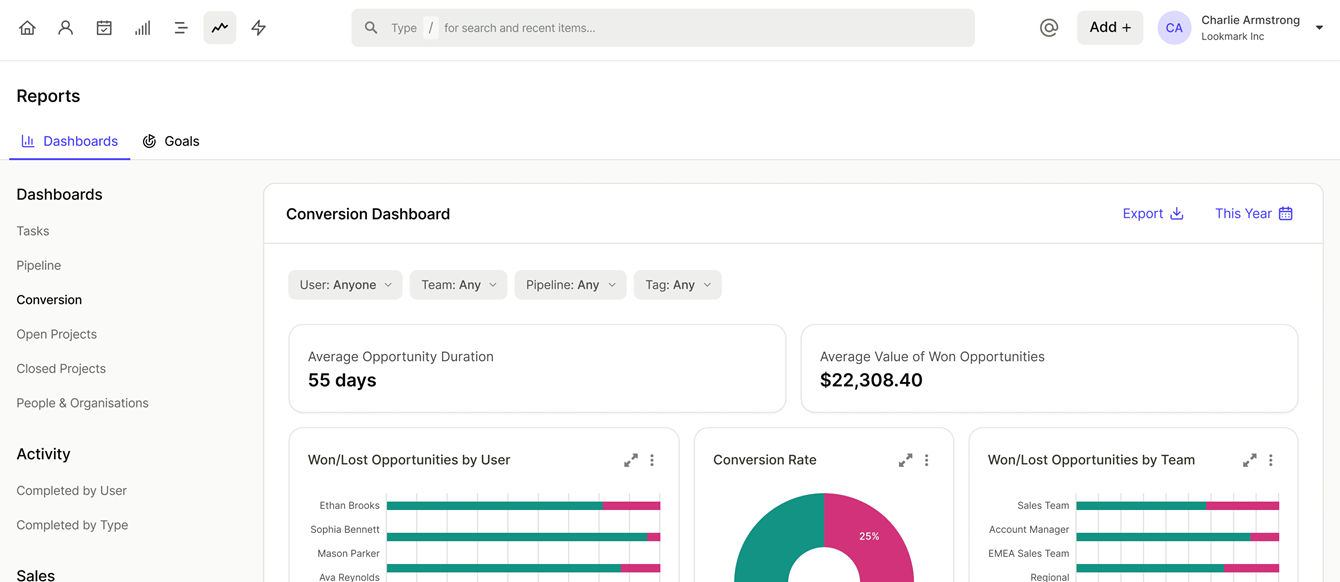Click the EMEA Sales Team label
1340x582 pixels.
[1028, 554]
